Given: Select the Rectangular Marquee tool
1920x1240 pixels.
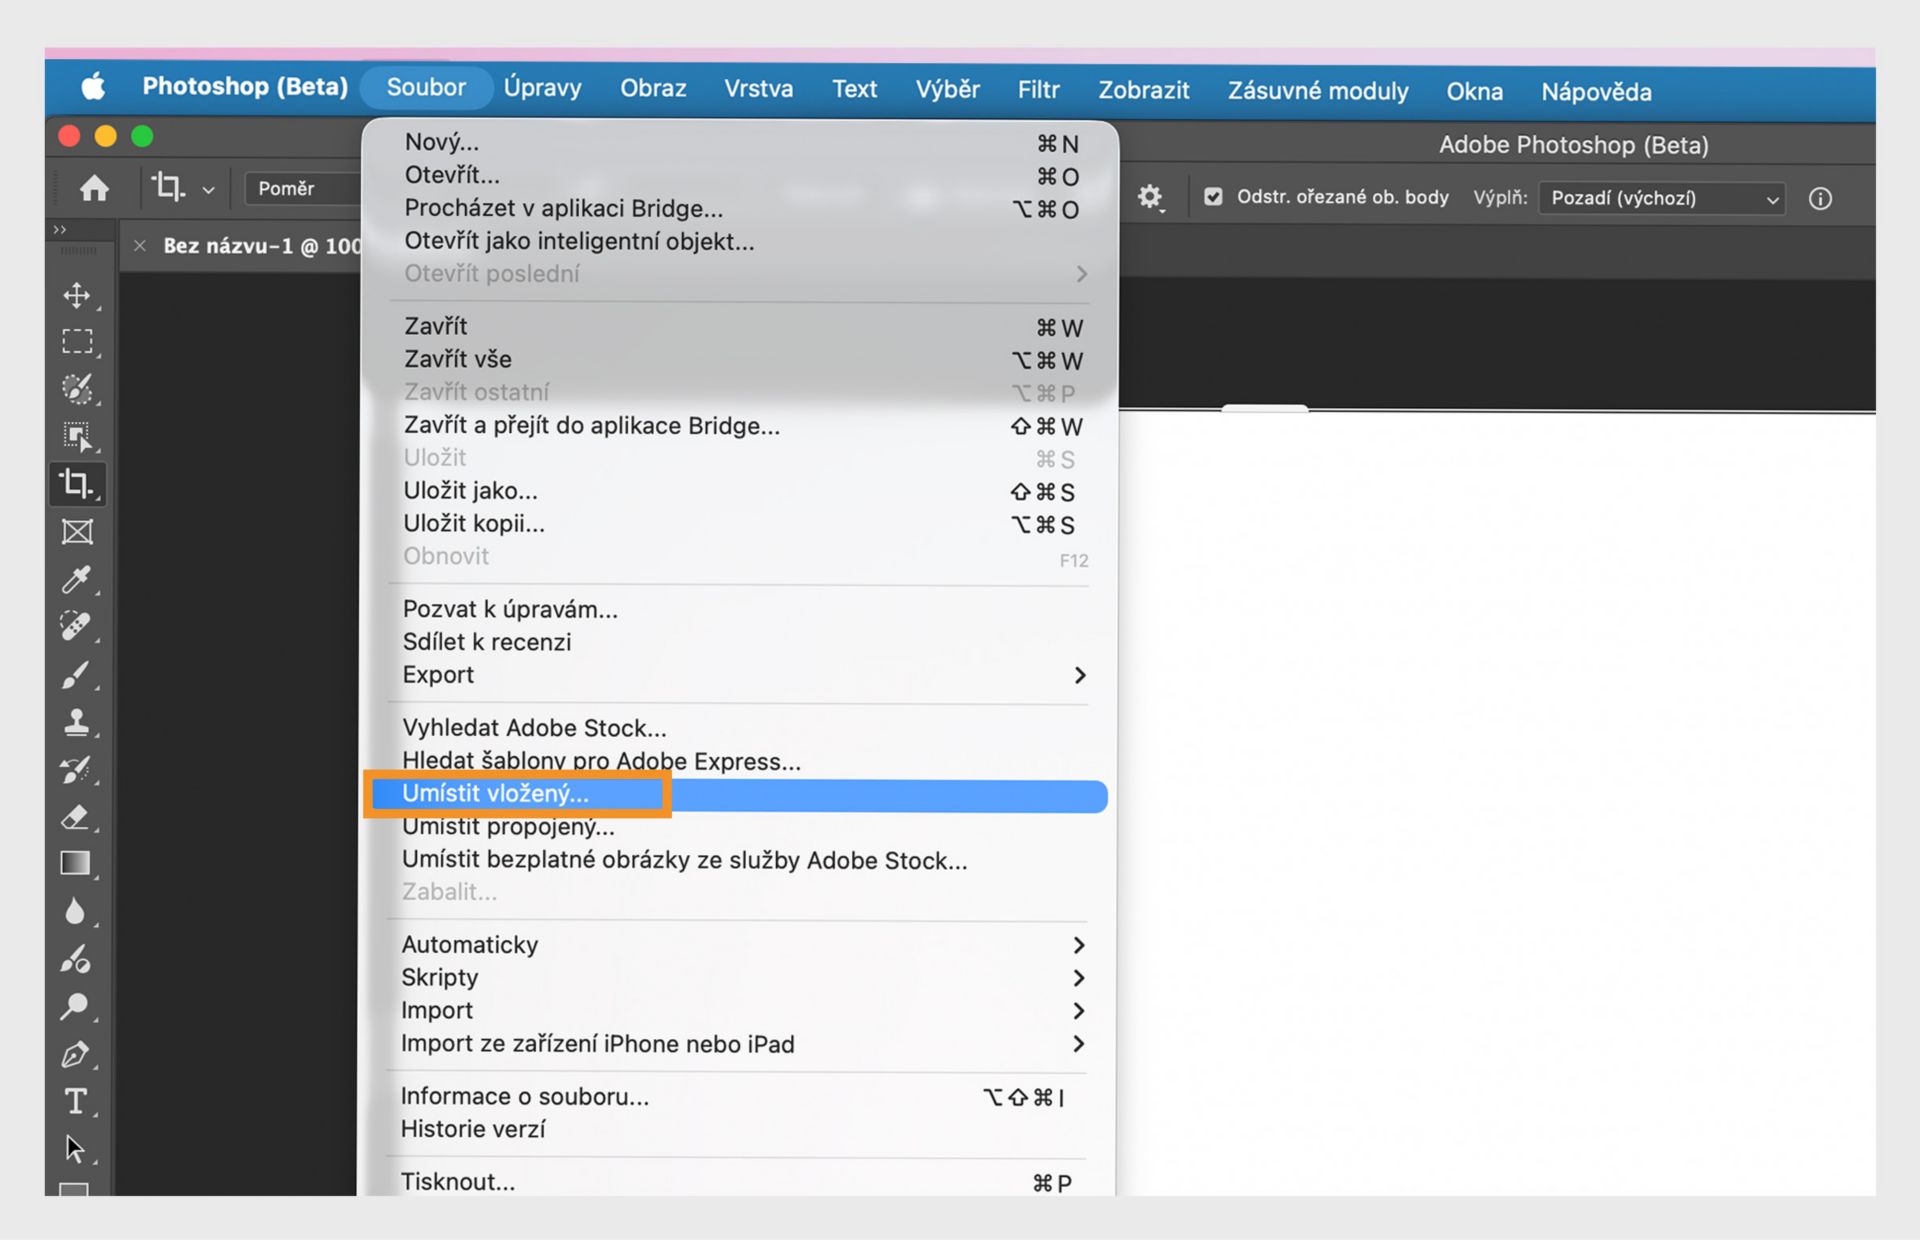Looking at the screenshot, I should (x=78, y=341).
